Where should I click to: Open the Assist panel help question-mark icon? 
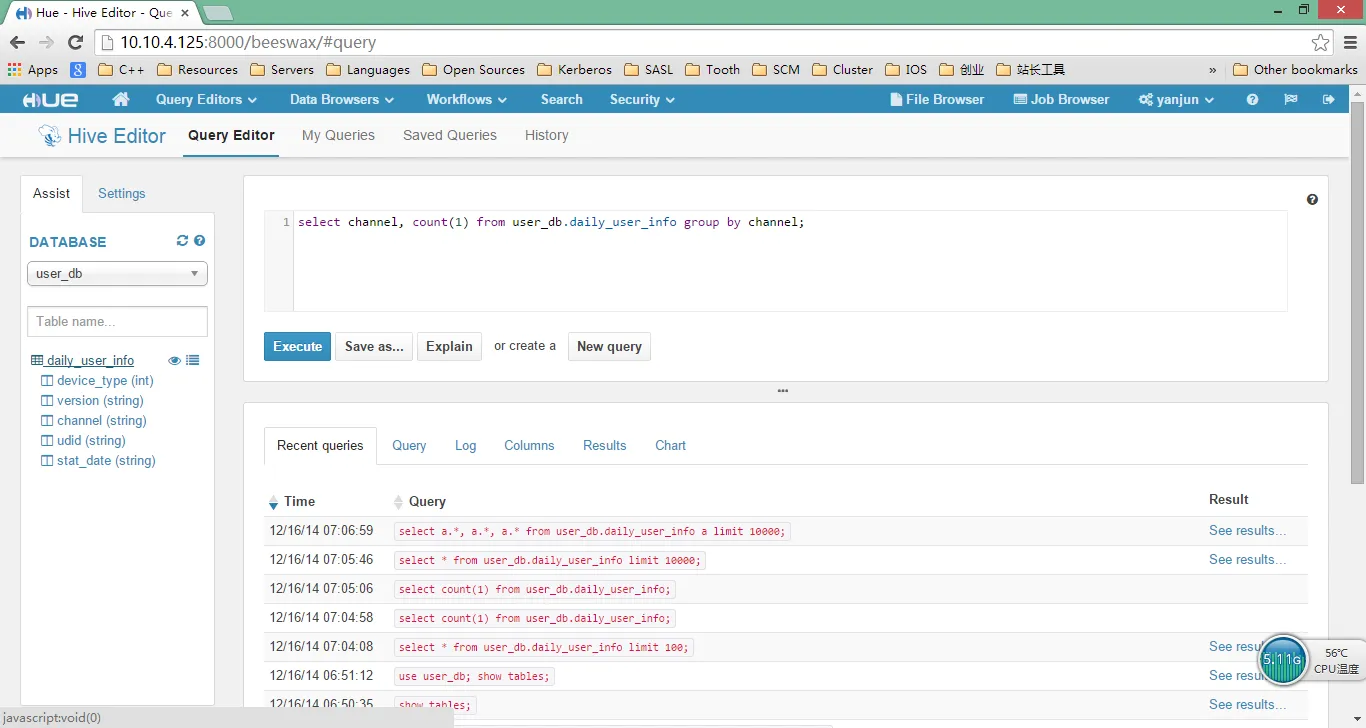coord(200,241)
